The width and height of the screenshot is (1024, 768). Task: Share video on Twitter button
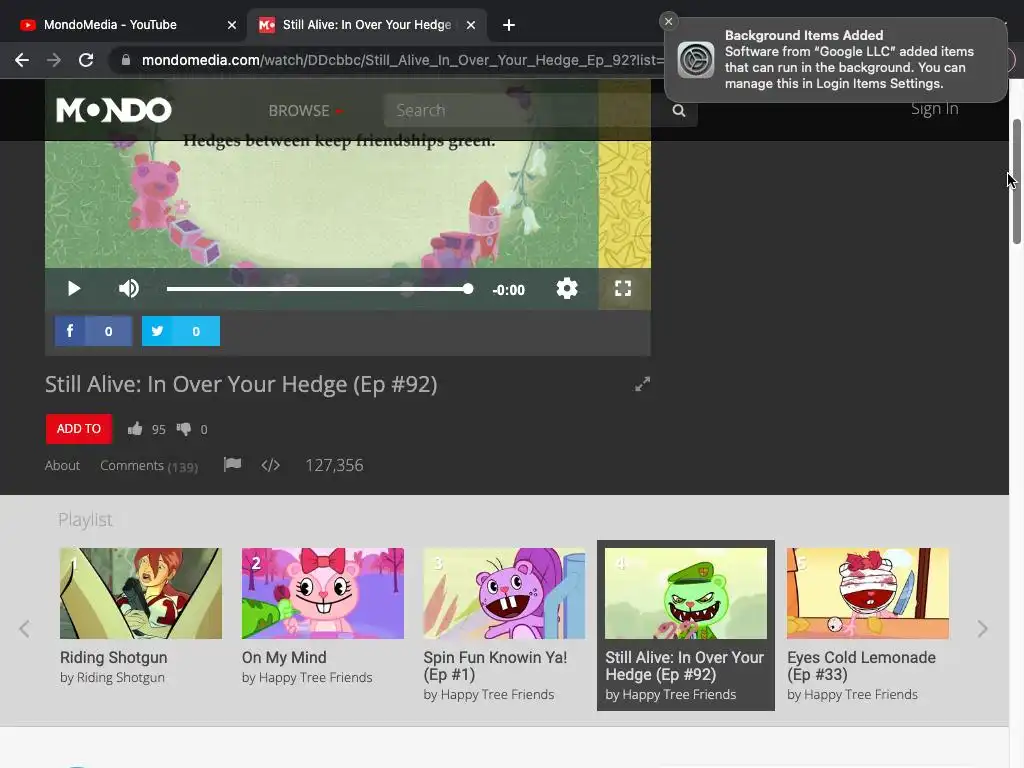pos(181,331)
